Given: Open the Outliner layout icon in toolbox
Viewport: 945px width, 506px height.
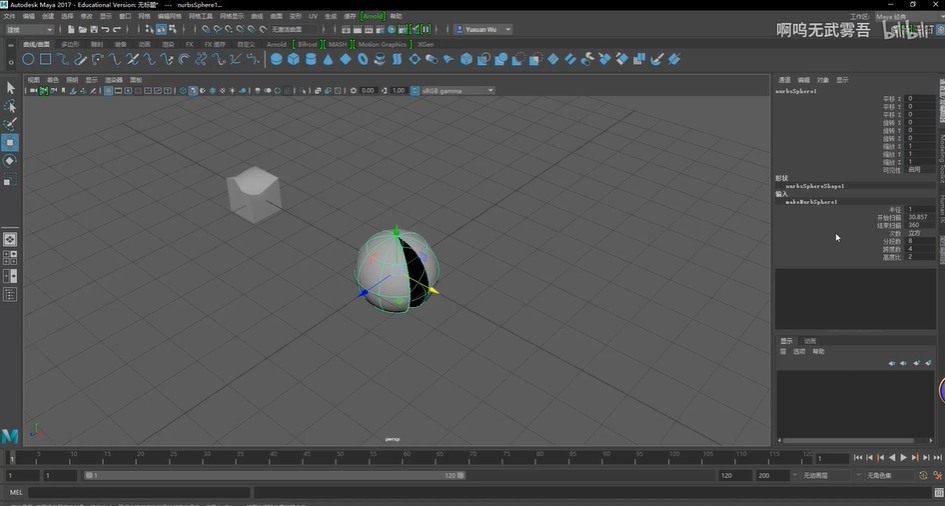Looking at the screenshot, I should point(10,295).
